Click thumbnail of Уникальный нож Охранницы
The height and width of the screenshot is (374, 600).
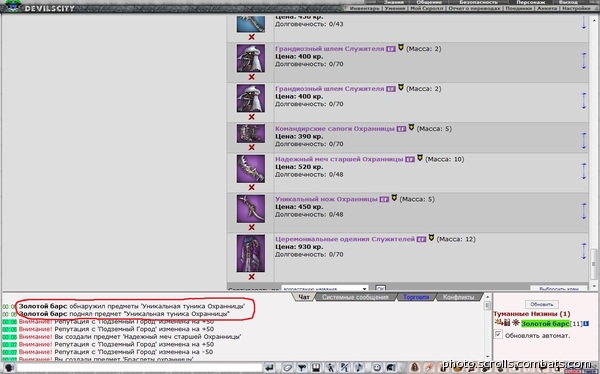pos(251,209)
